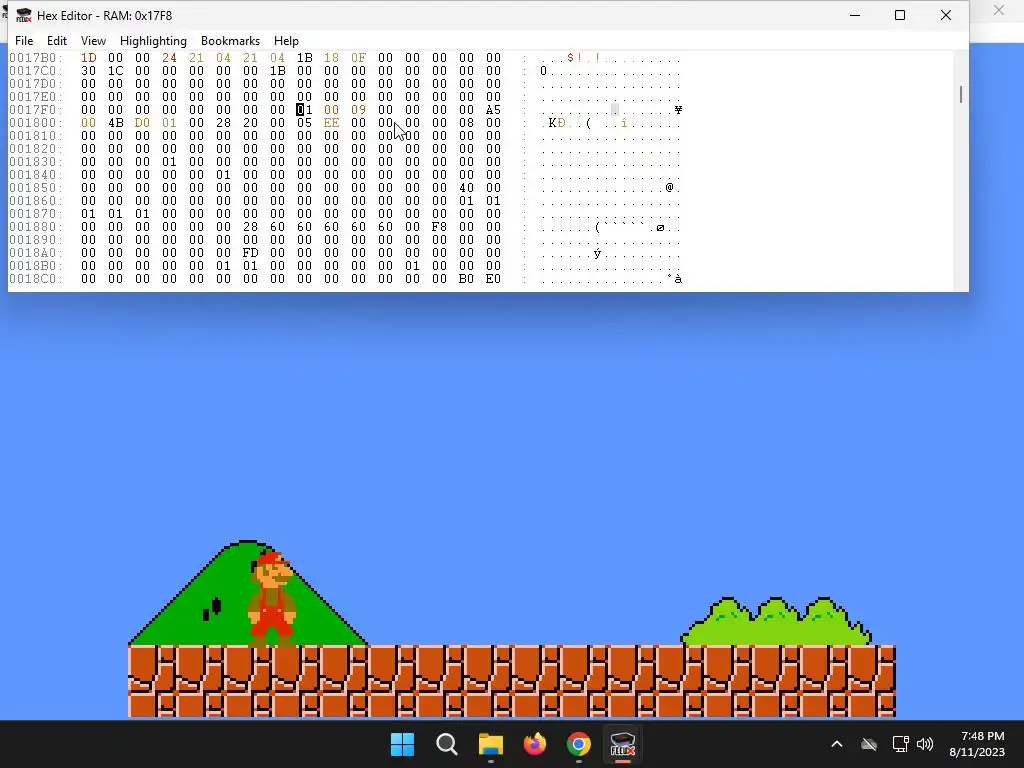Screen dimensions: 1024x768
Task: Open the Edit menu
Action: (x=57, y=40)
